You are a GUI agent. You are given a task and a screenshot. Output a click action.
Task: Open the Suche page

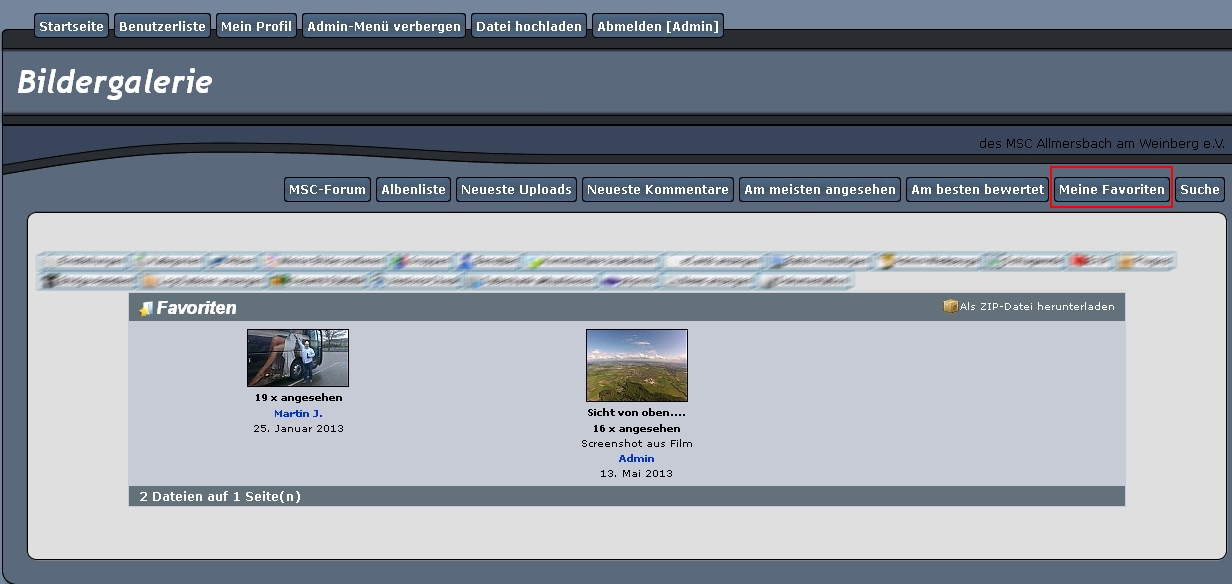click(1199, 189)
